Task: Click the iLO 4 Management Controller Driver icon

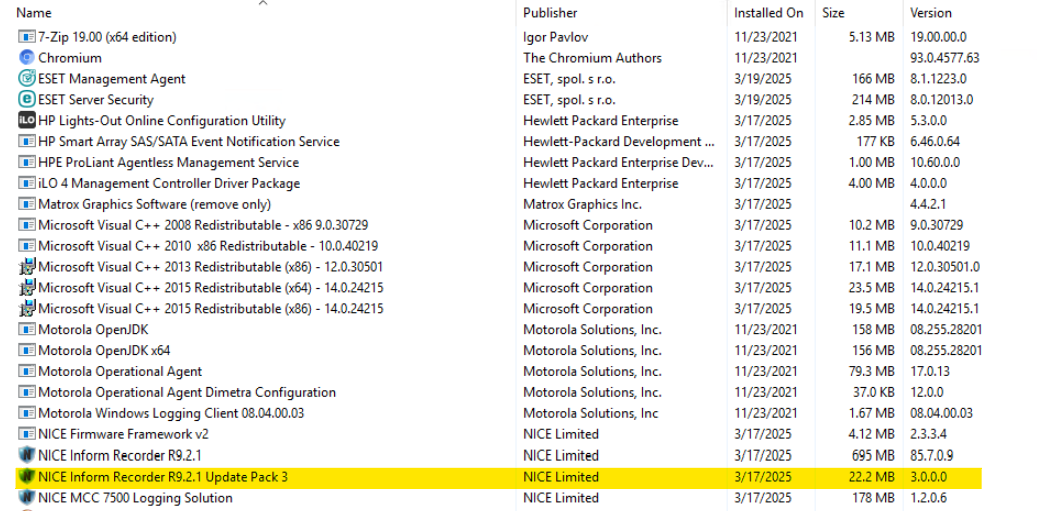Action: [27, 184]
